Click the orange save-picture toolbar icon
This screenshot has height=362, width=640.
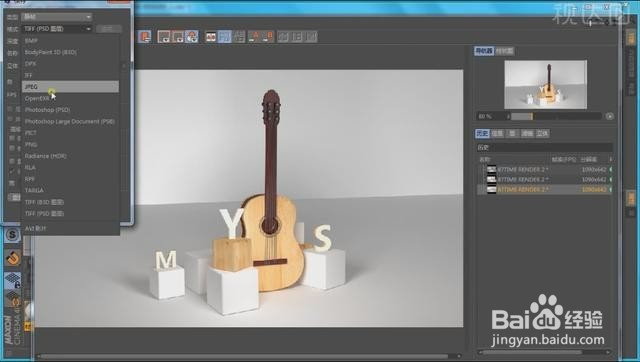point(144,37)
